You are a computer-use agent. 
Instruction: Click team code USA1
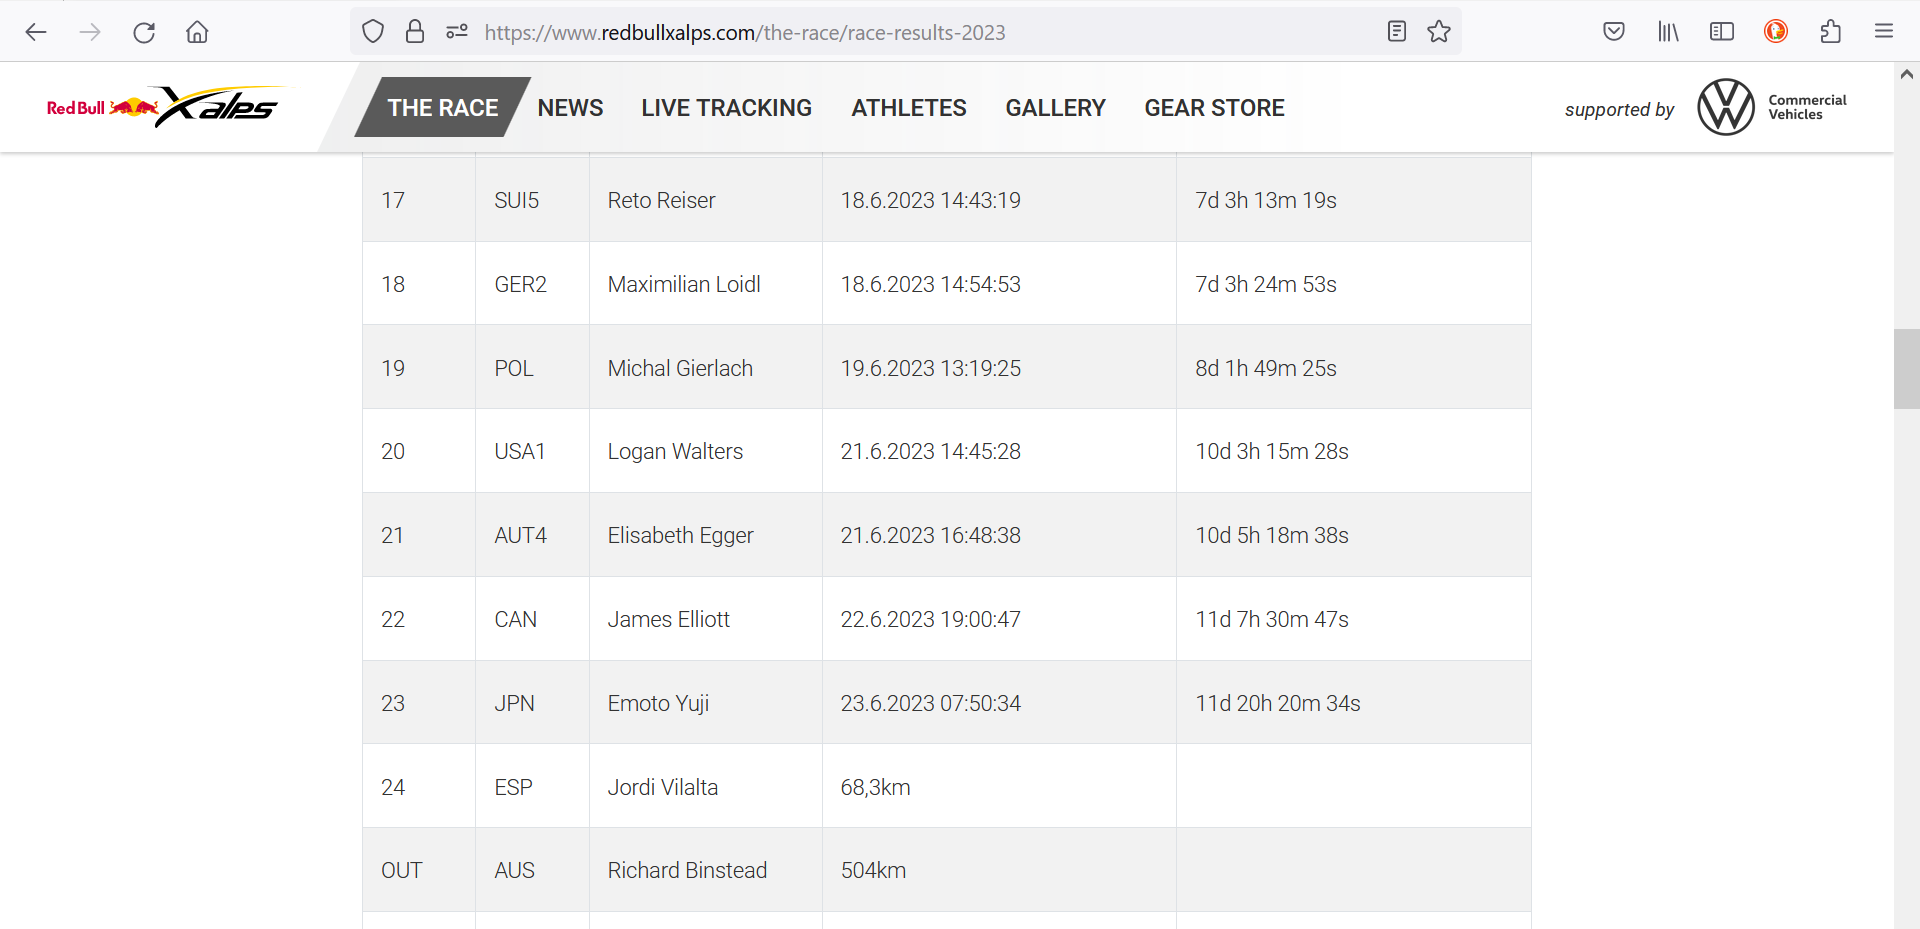click(519, 451)
